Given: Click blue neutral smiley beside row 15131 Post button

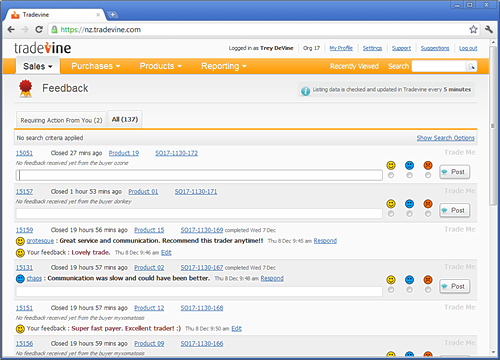Looking at the screenshot, I should point(409,280).
